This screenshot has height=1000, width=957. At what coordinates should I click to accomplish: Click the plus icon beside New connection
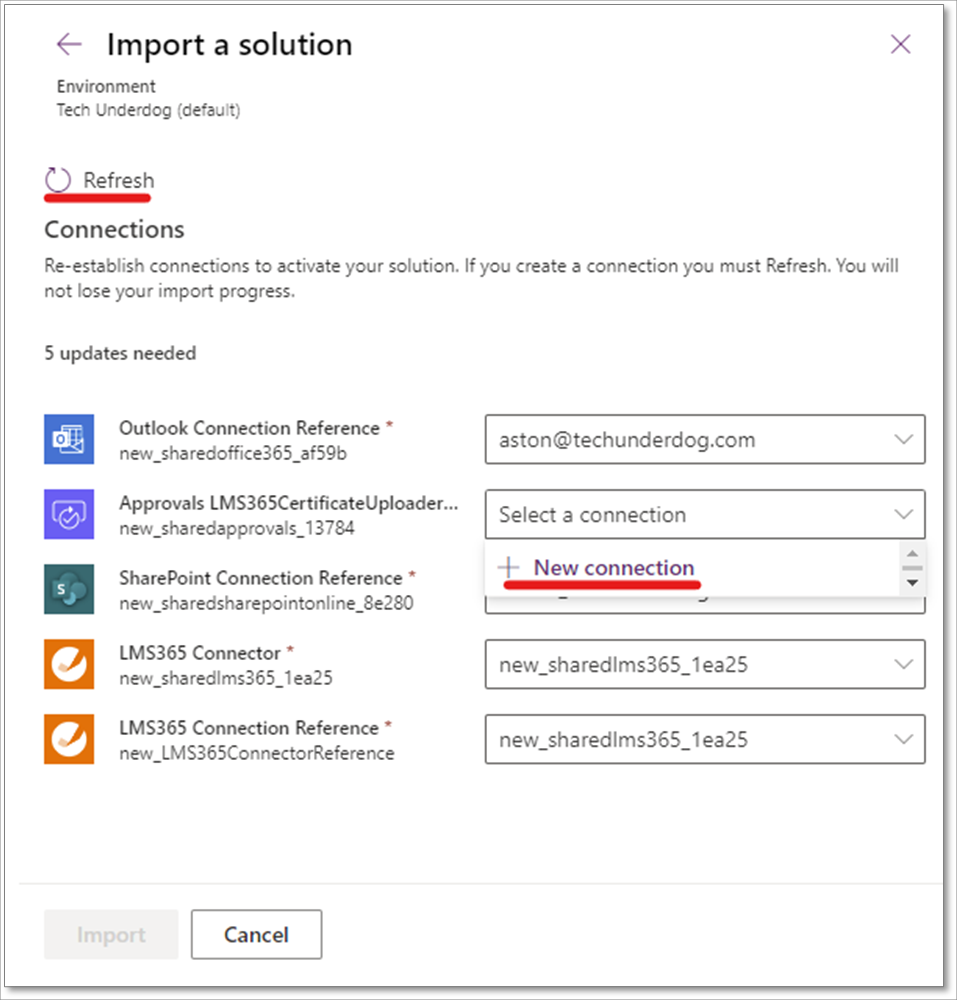pyautogui.click(x=510, y=567)
